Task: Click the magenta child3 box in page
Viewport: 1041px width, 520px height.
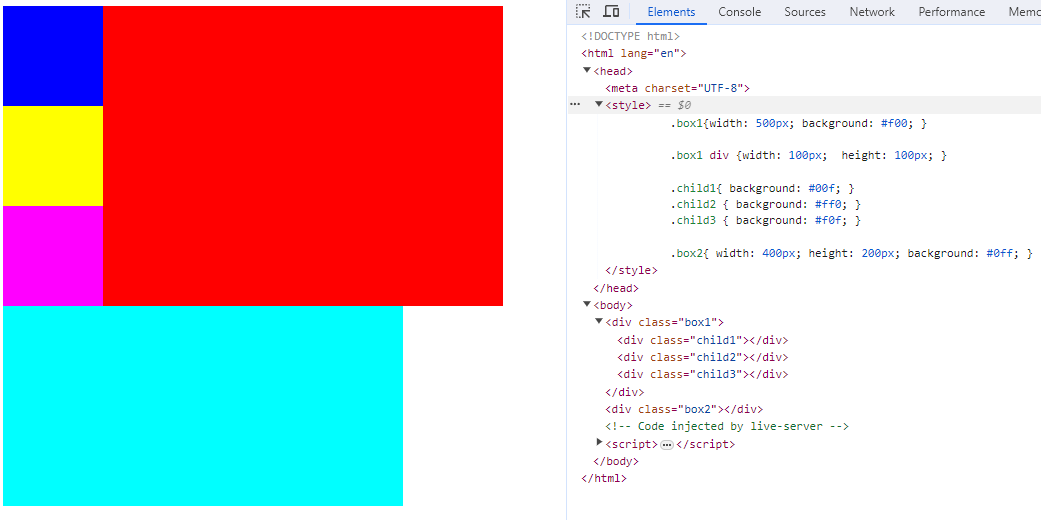Action: 53,256
